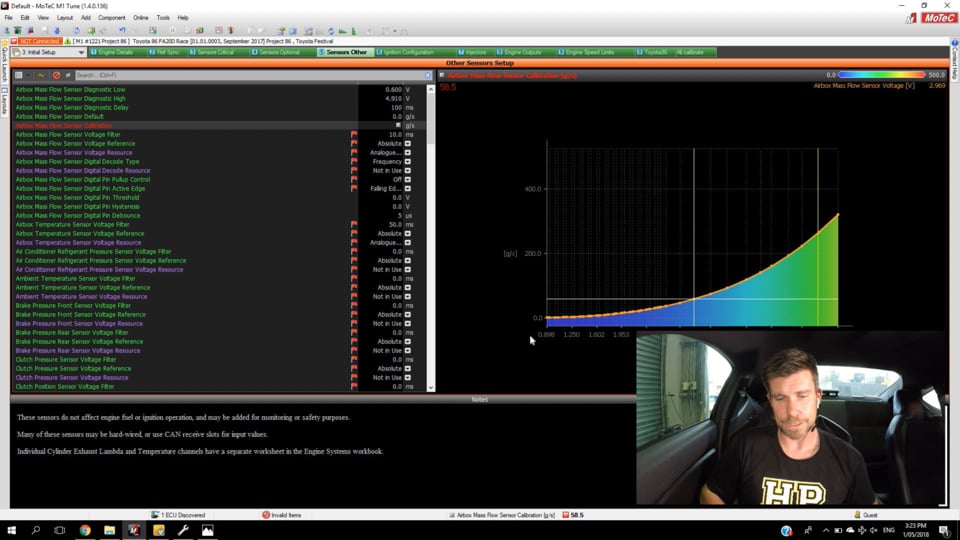Screen dimensions: 960x540
Task: Toggle checkbox left of the calibration graph title
Action: pos(442,75)
